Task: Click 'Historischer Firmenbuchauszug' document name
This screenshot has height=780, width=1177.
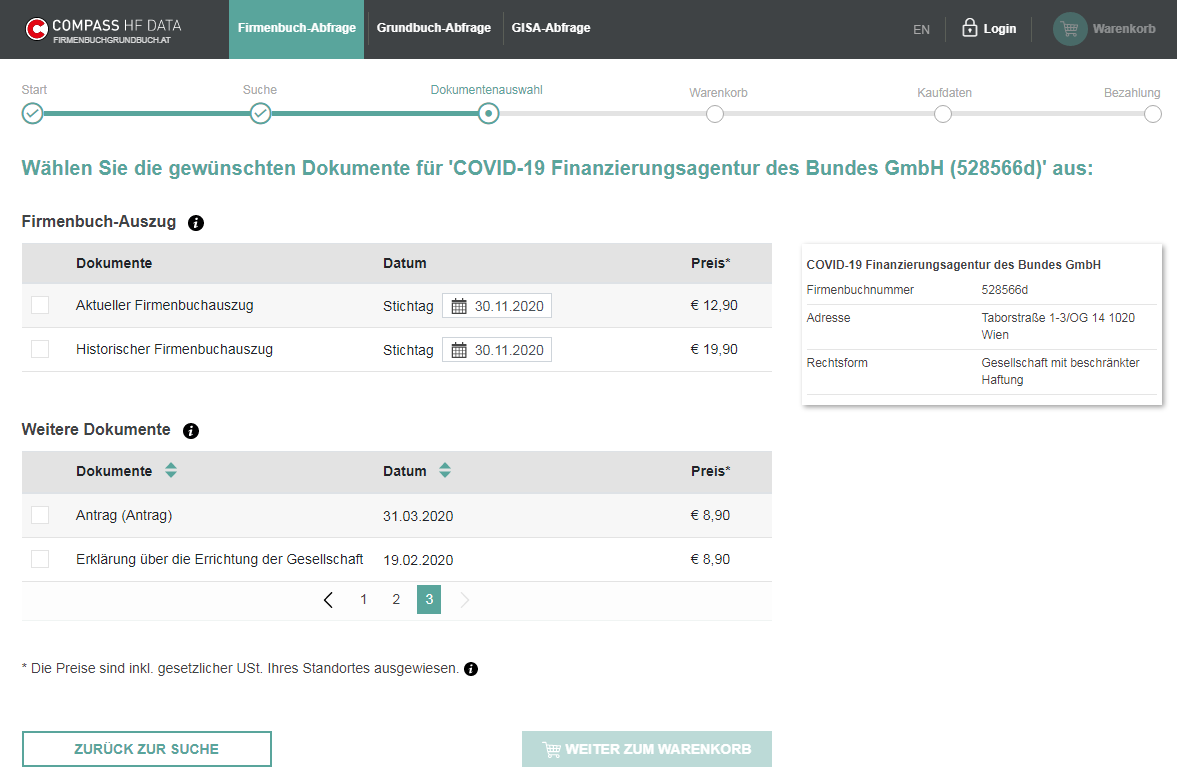Action: (x=174, y=350)
